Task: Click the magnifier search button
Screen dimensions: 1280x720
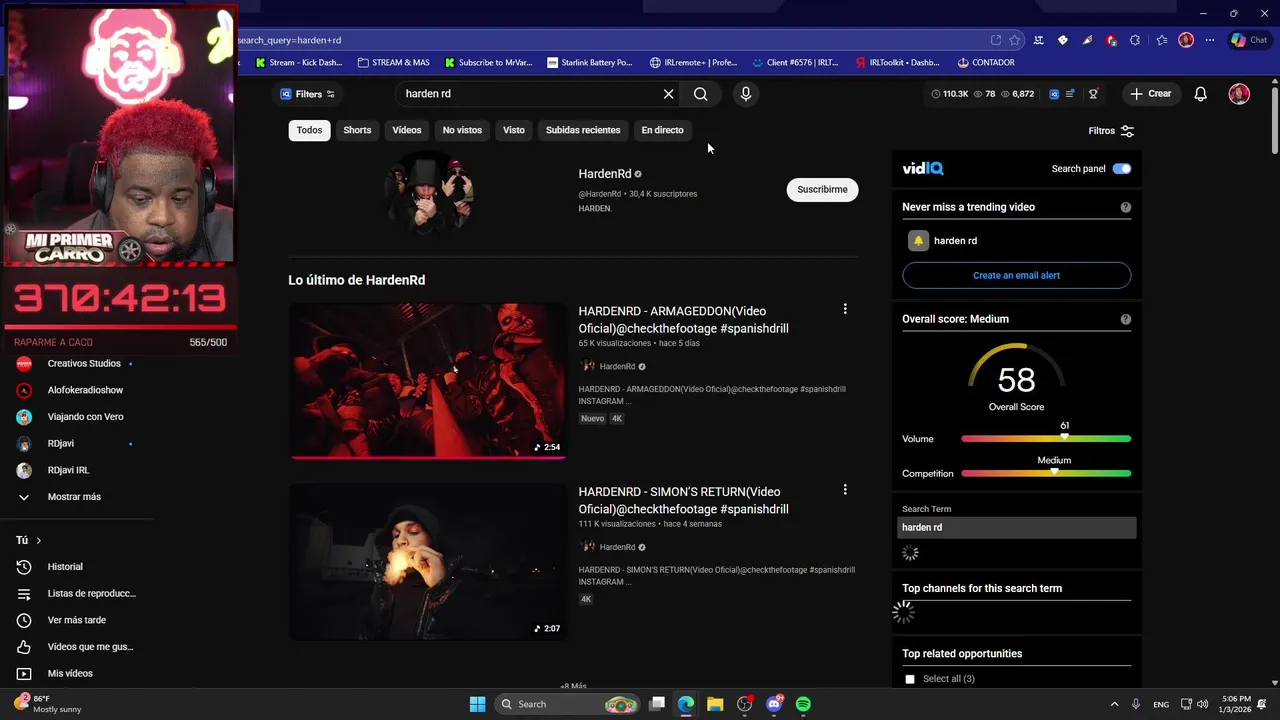Action: pyautogui.click(x=701, y=94)
